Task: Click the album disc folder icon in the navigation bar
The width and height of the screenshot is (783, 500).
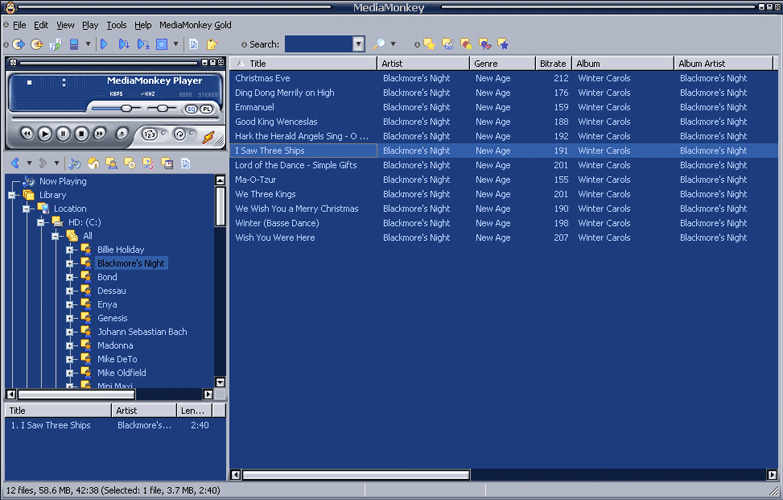Action: [130, 163]
